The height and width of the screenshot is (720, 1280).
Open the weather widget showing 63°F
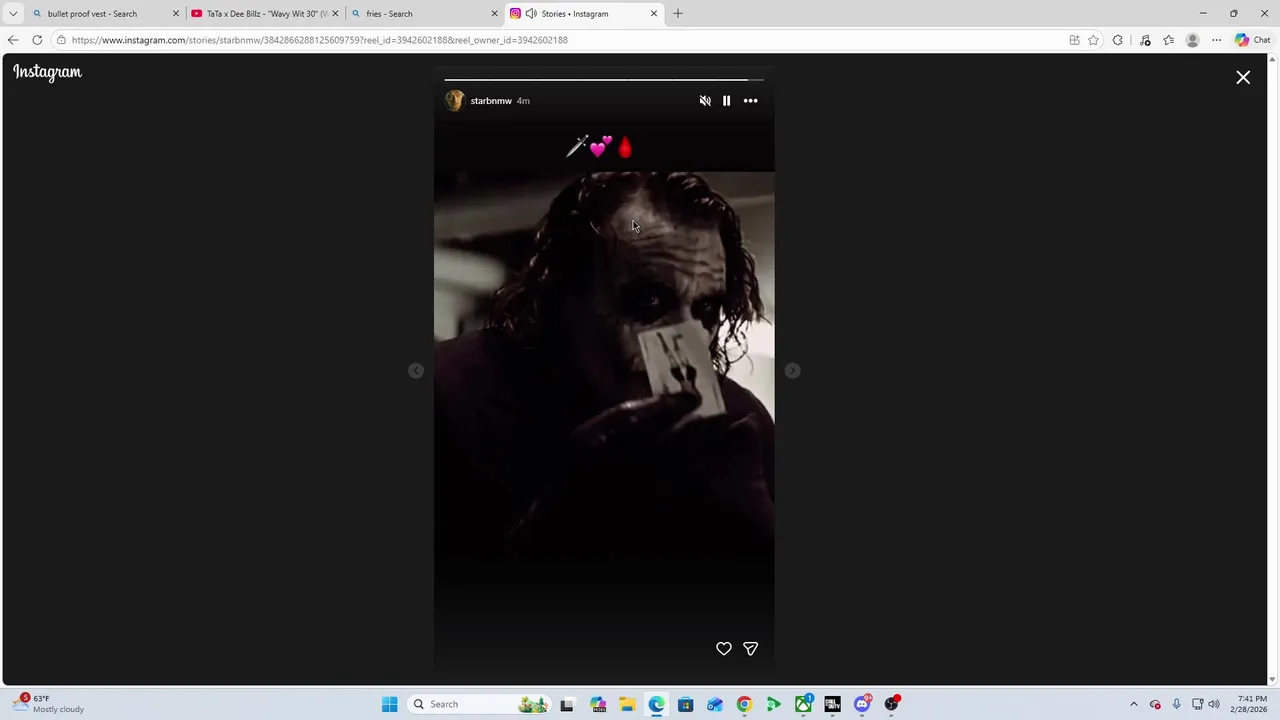(x=50, y=704)
